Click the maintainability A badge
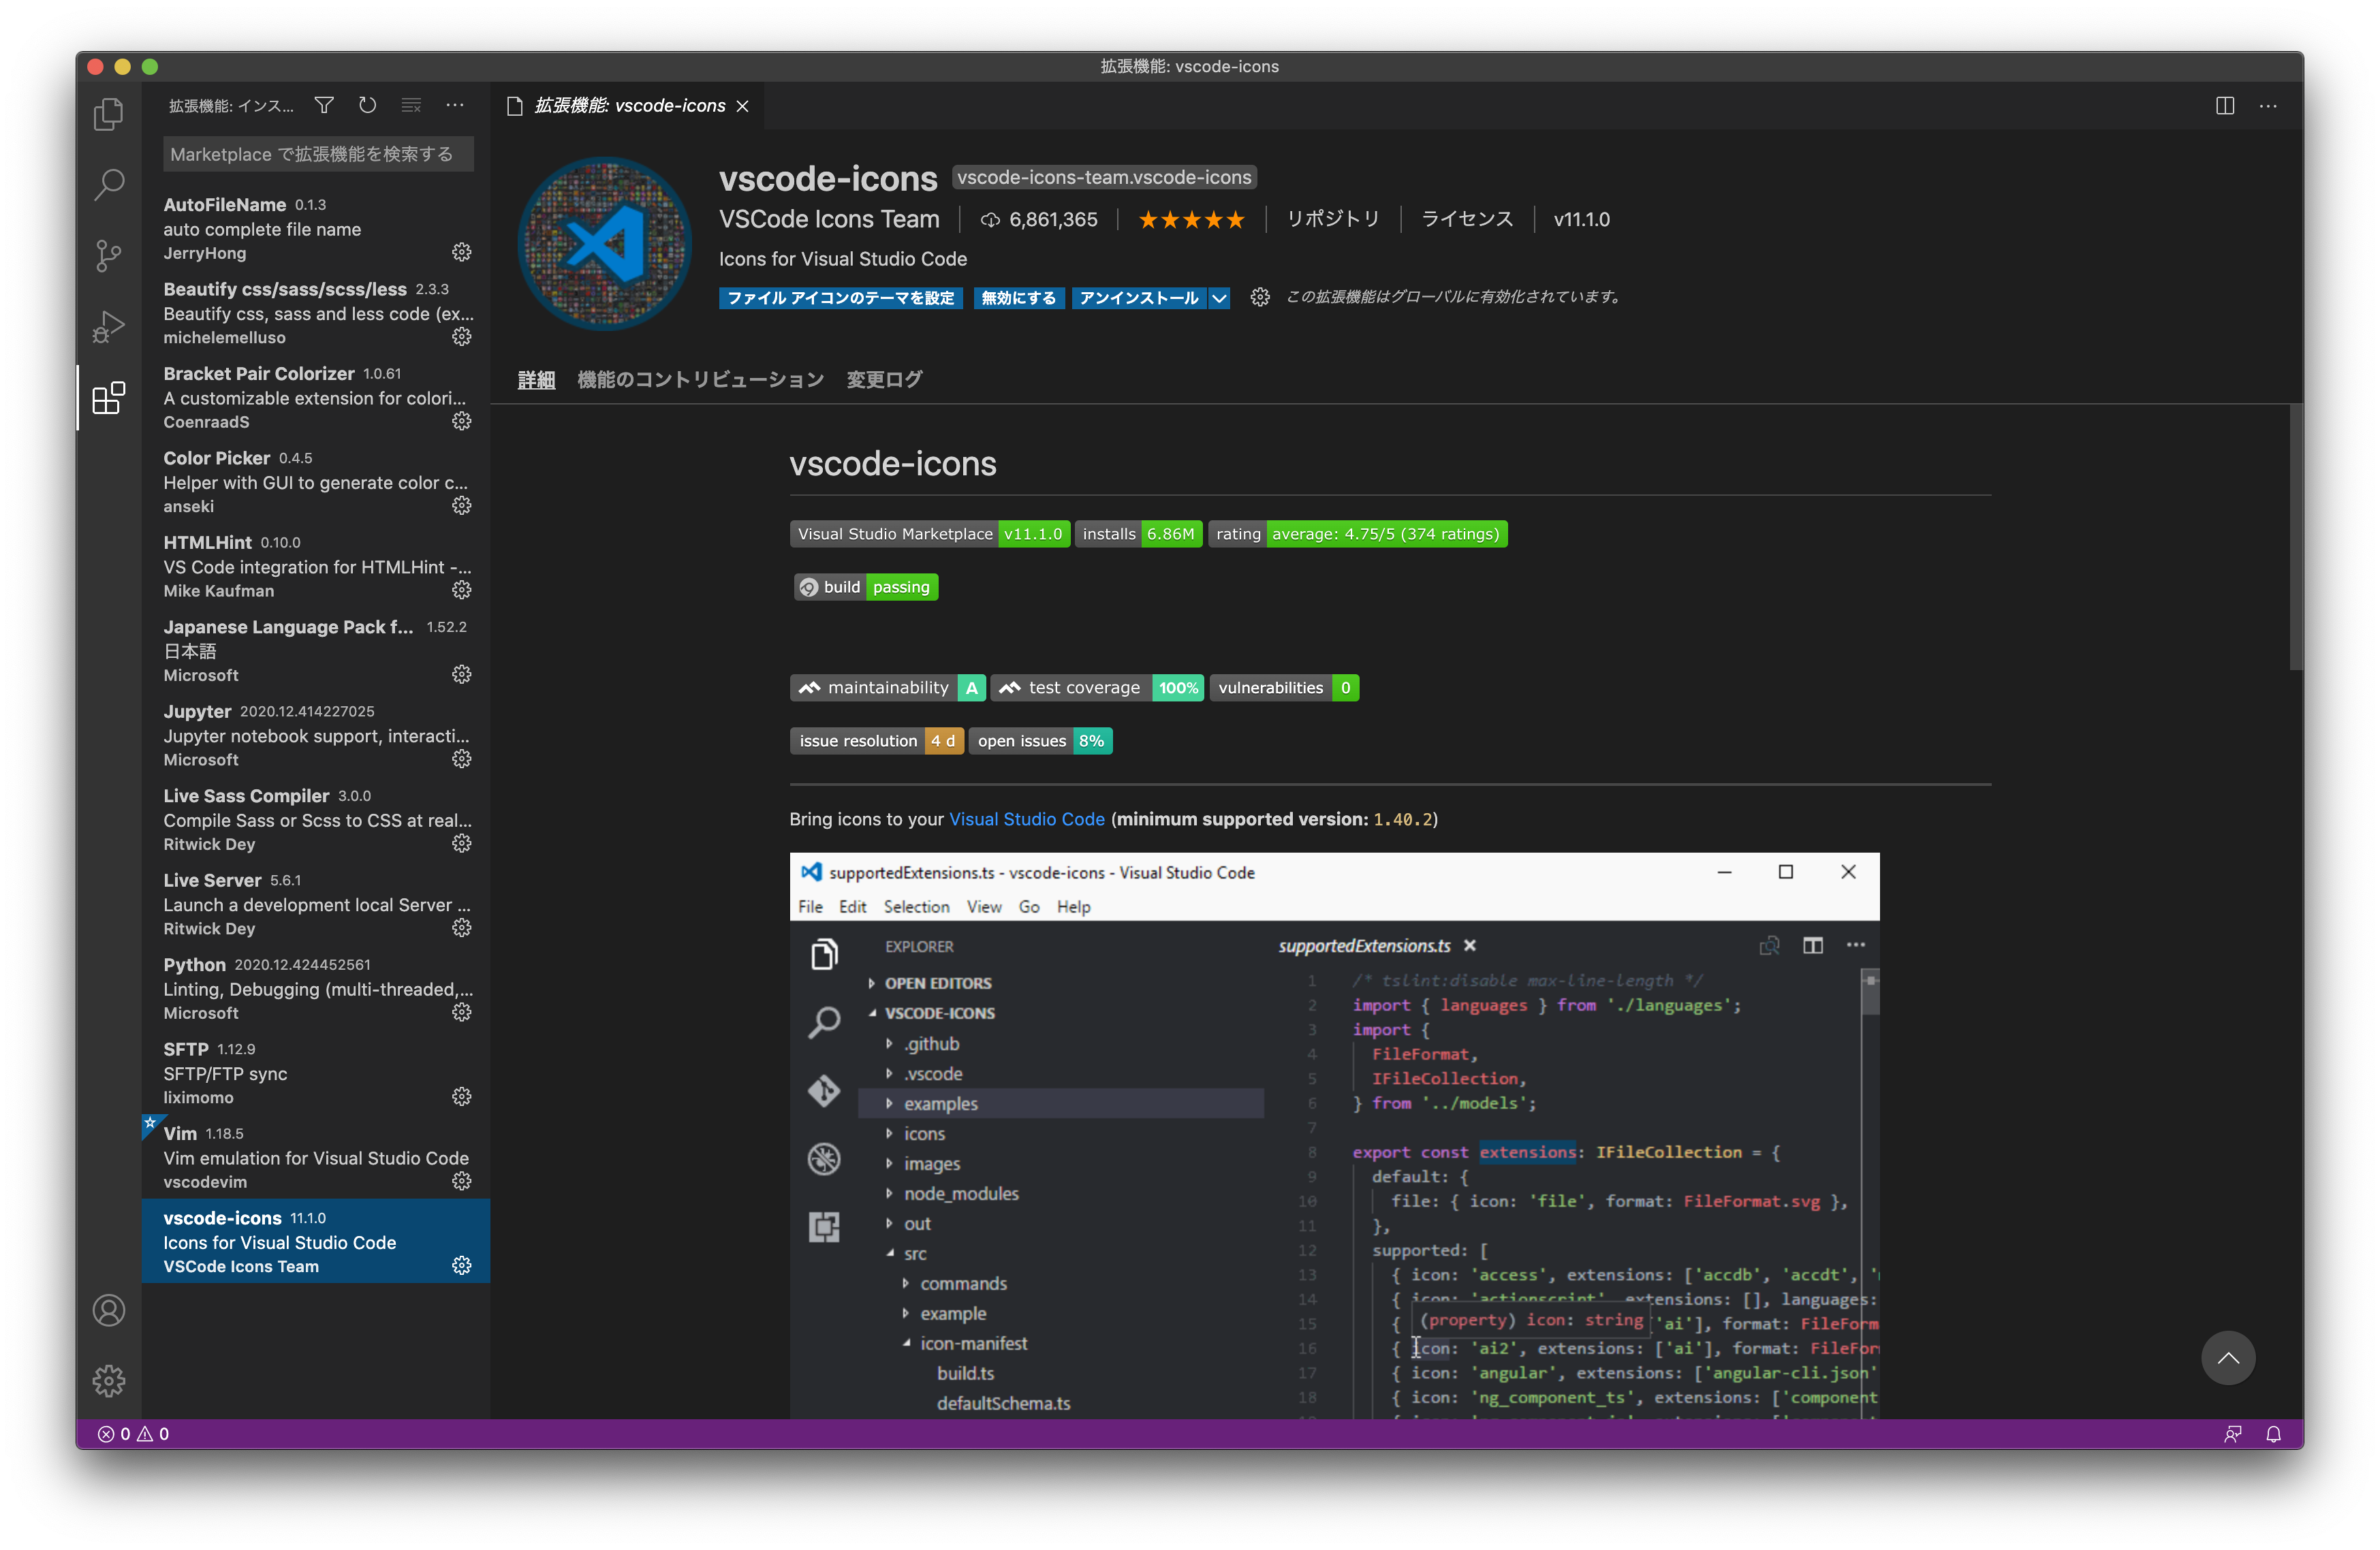Viewport: 2380px width, 1550px height. click(x=888, y=688)
